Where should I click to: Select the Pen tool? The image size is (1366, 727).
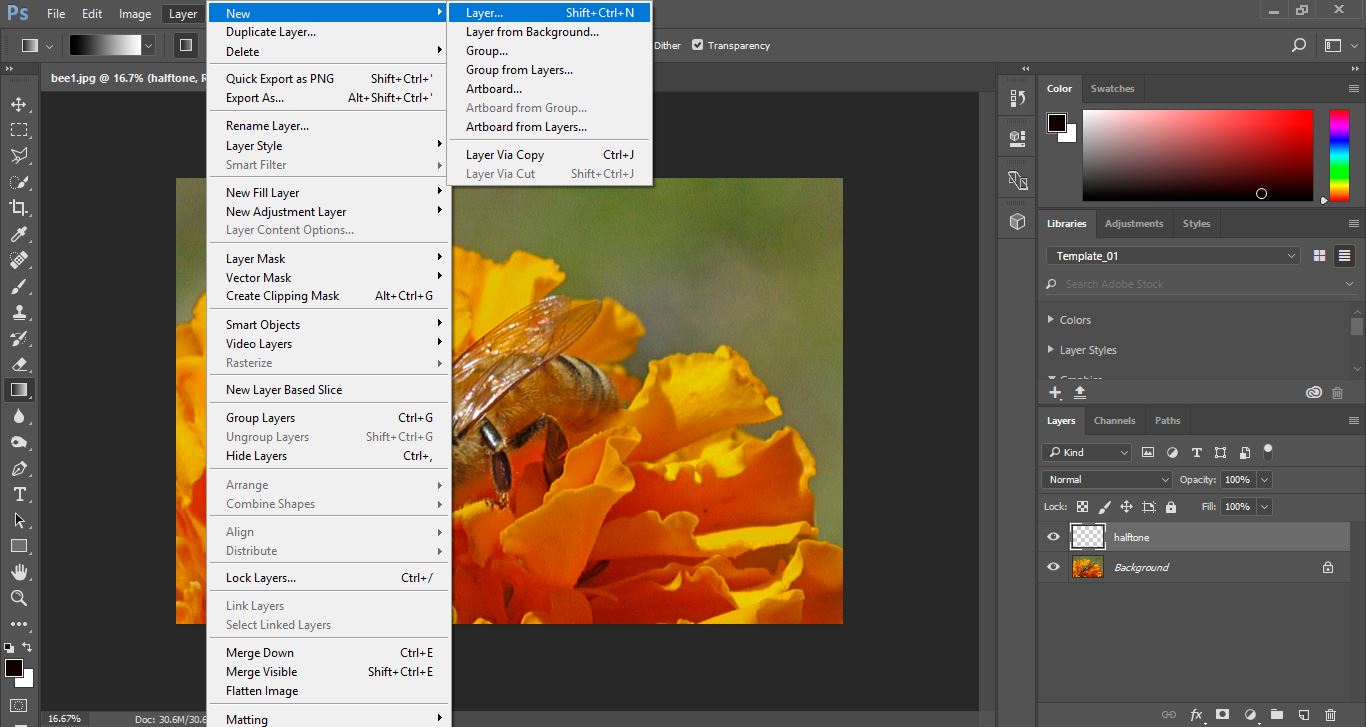pyautogui.click(x=19, y=468)
